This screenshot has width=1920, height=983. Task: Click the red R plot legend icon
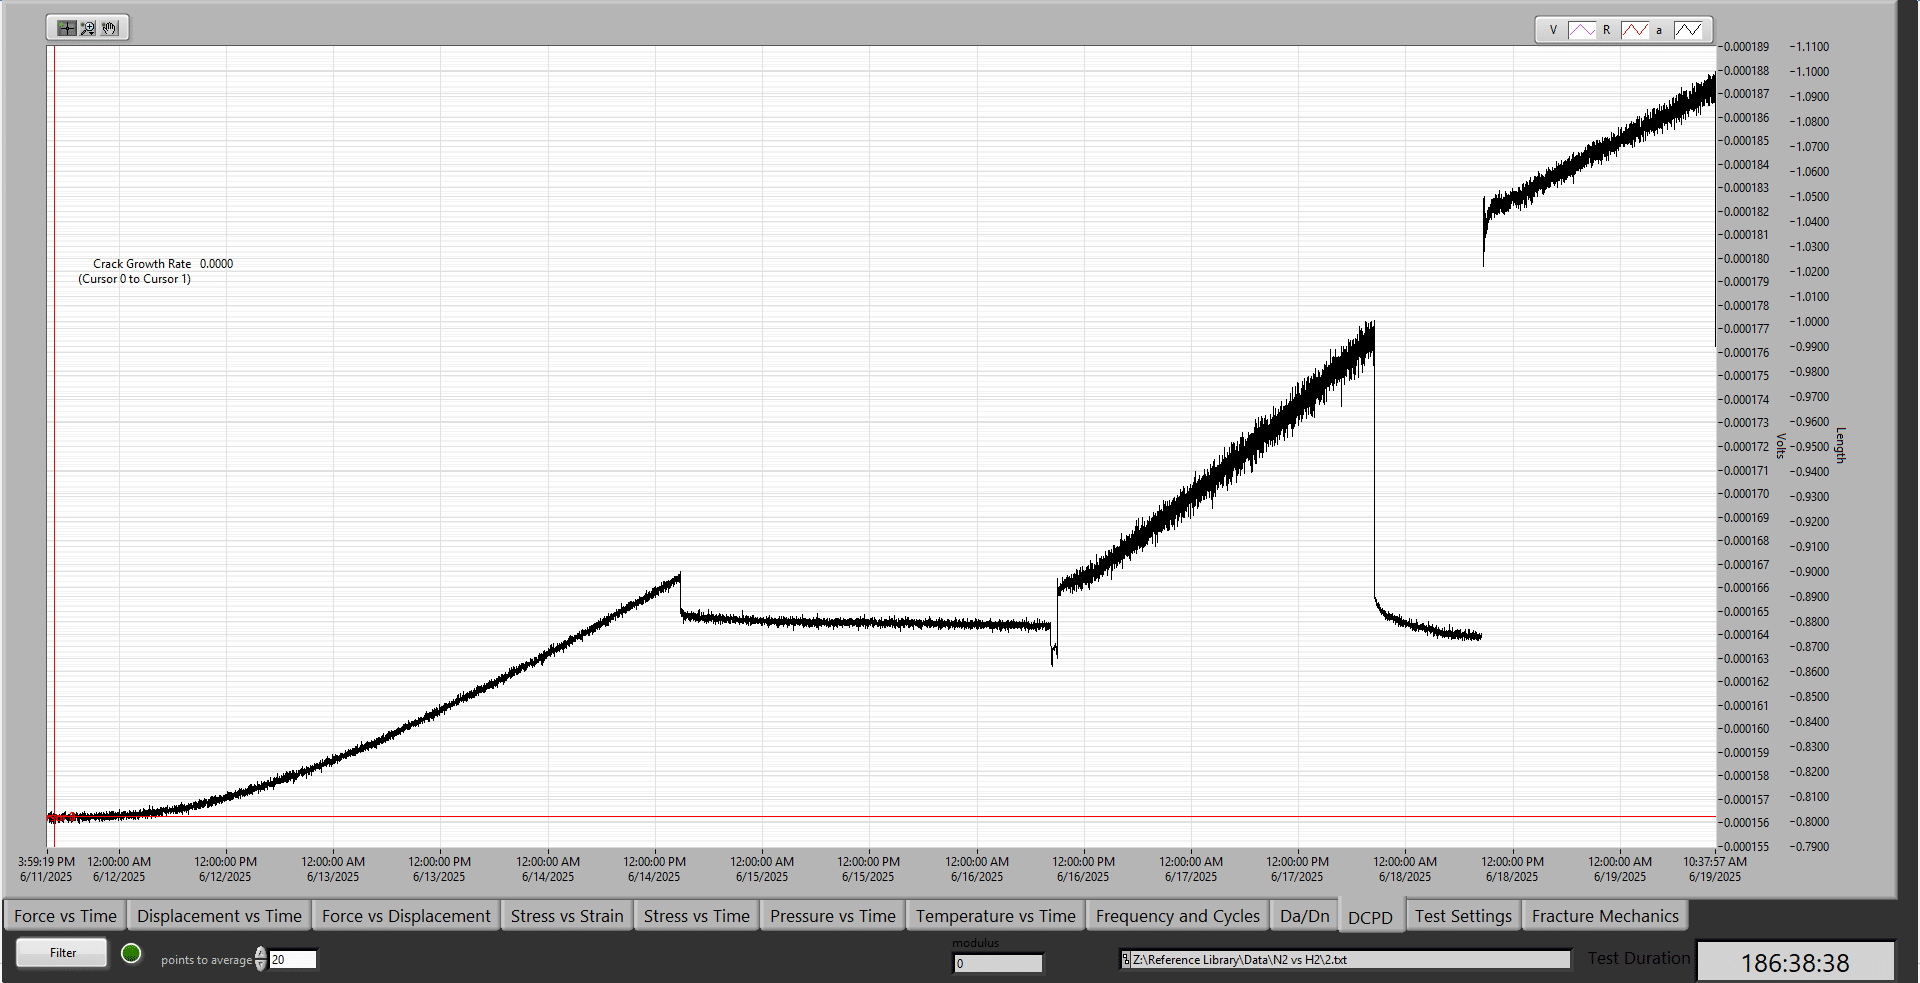click(1635, 30)
